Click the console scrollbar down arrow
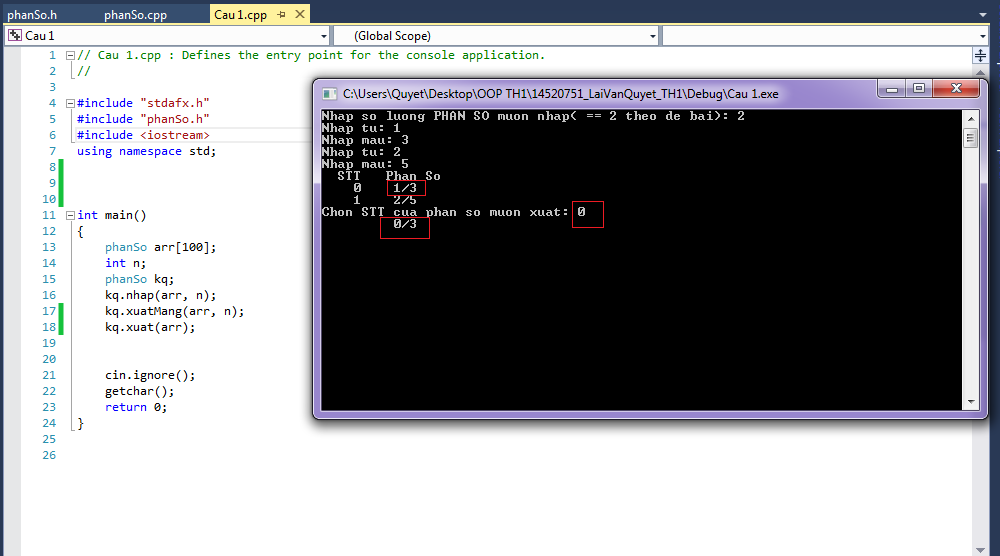The image size is (1000, 556). point(970,401)
